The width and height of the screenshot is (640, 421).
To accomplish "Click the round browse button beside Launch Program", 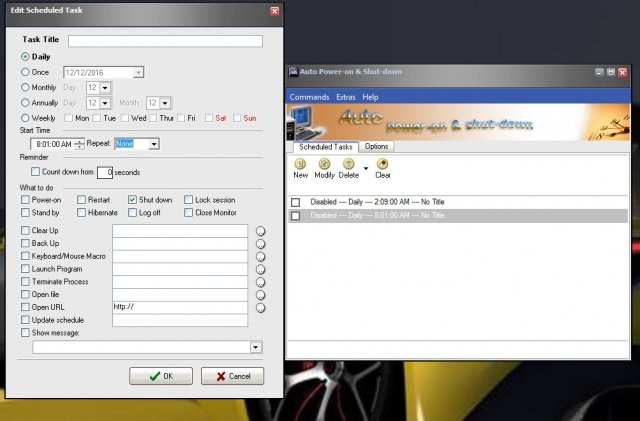I will (260, 269).
